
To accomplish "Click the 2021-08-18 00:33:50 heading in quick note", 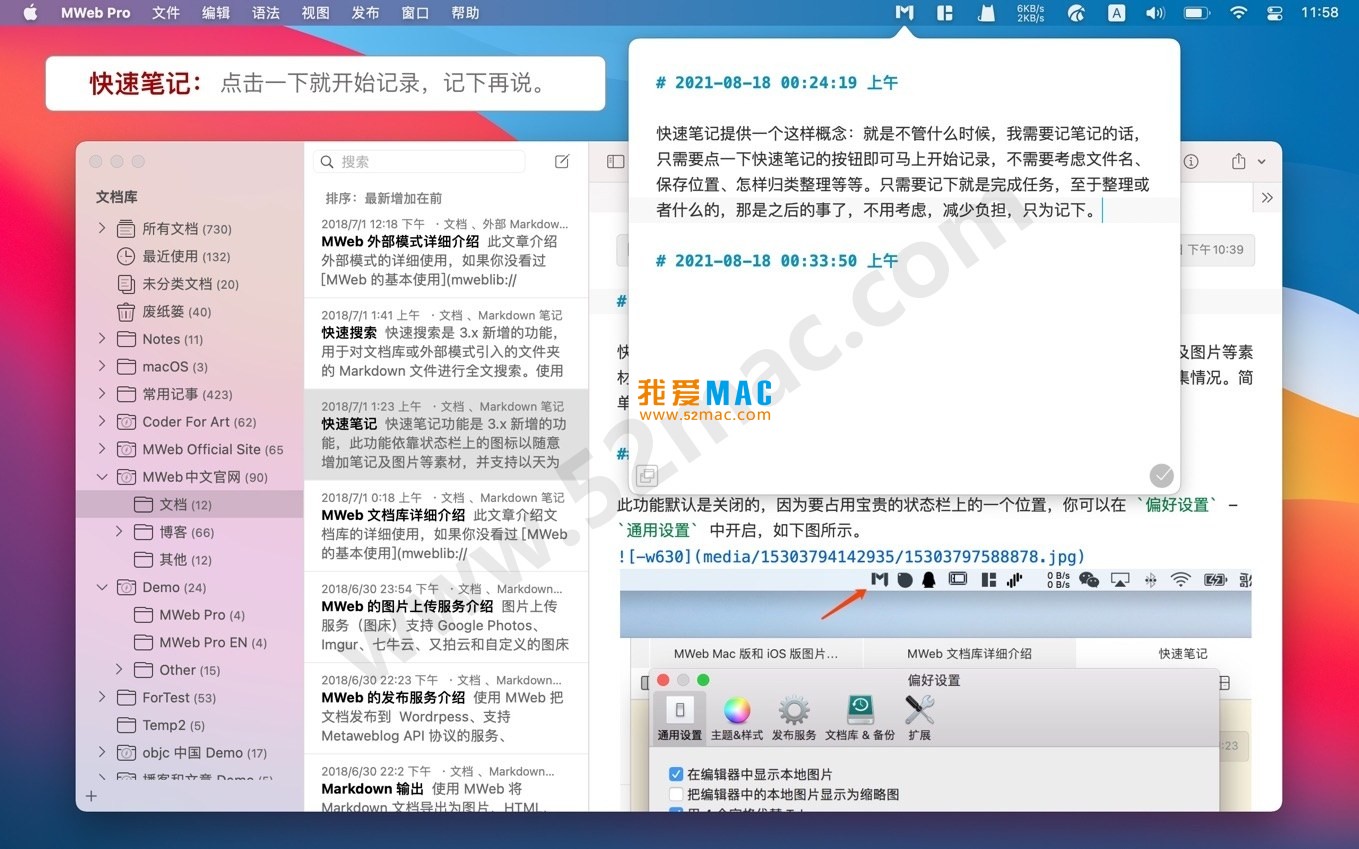I will (x=777, y=261).
